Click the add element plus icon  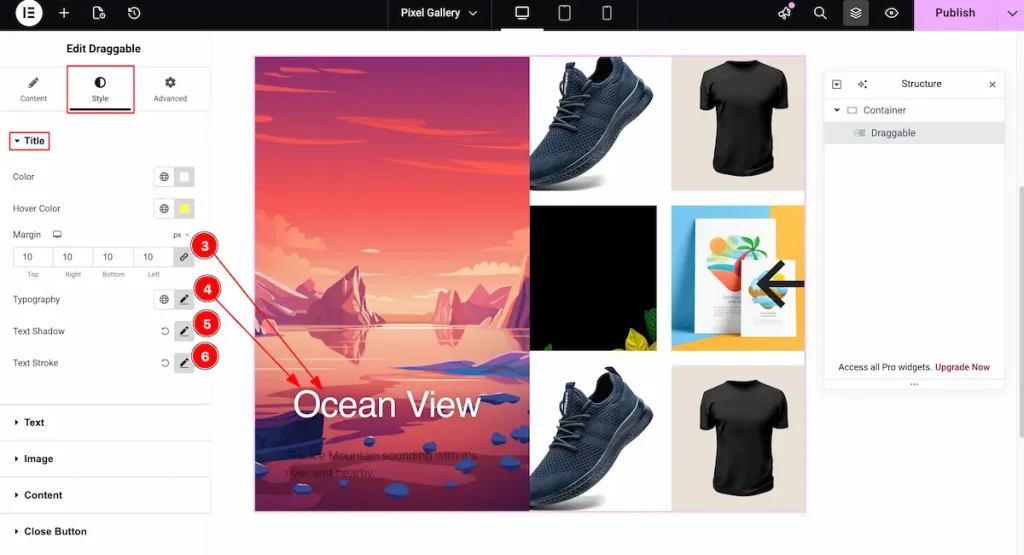64,13
